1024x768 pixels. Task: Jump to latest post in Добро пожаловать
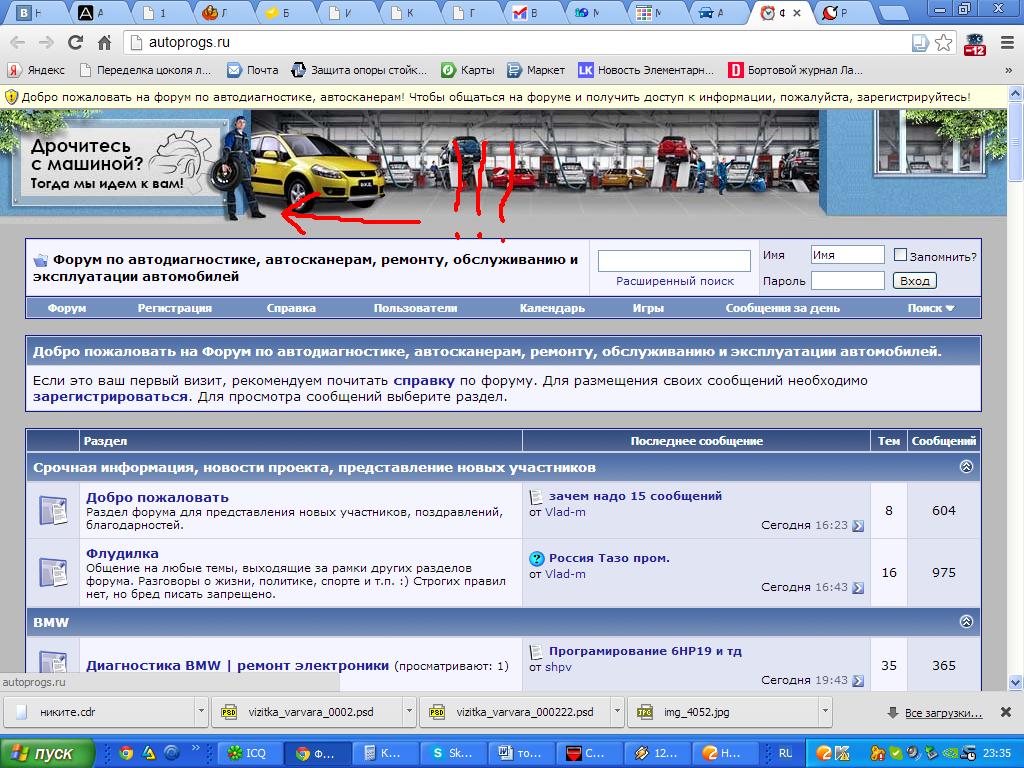point(857,526)
